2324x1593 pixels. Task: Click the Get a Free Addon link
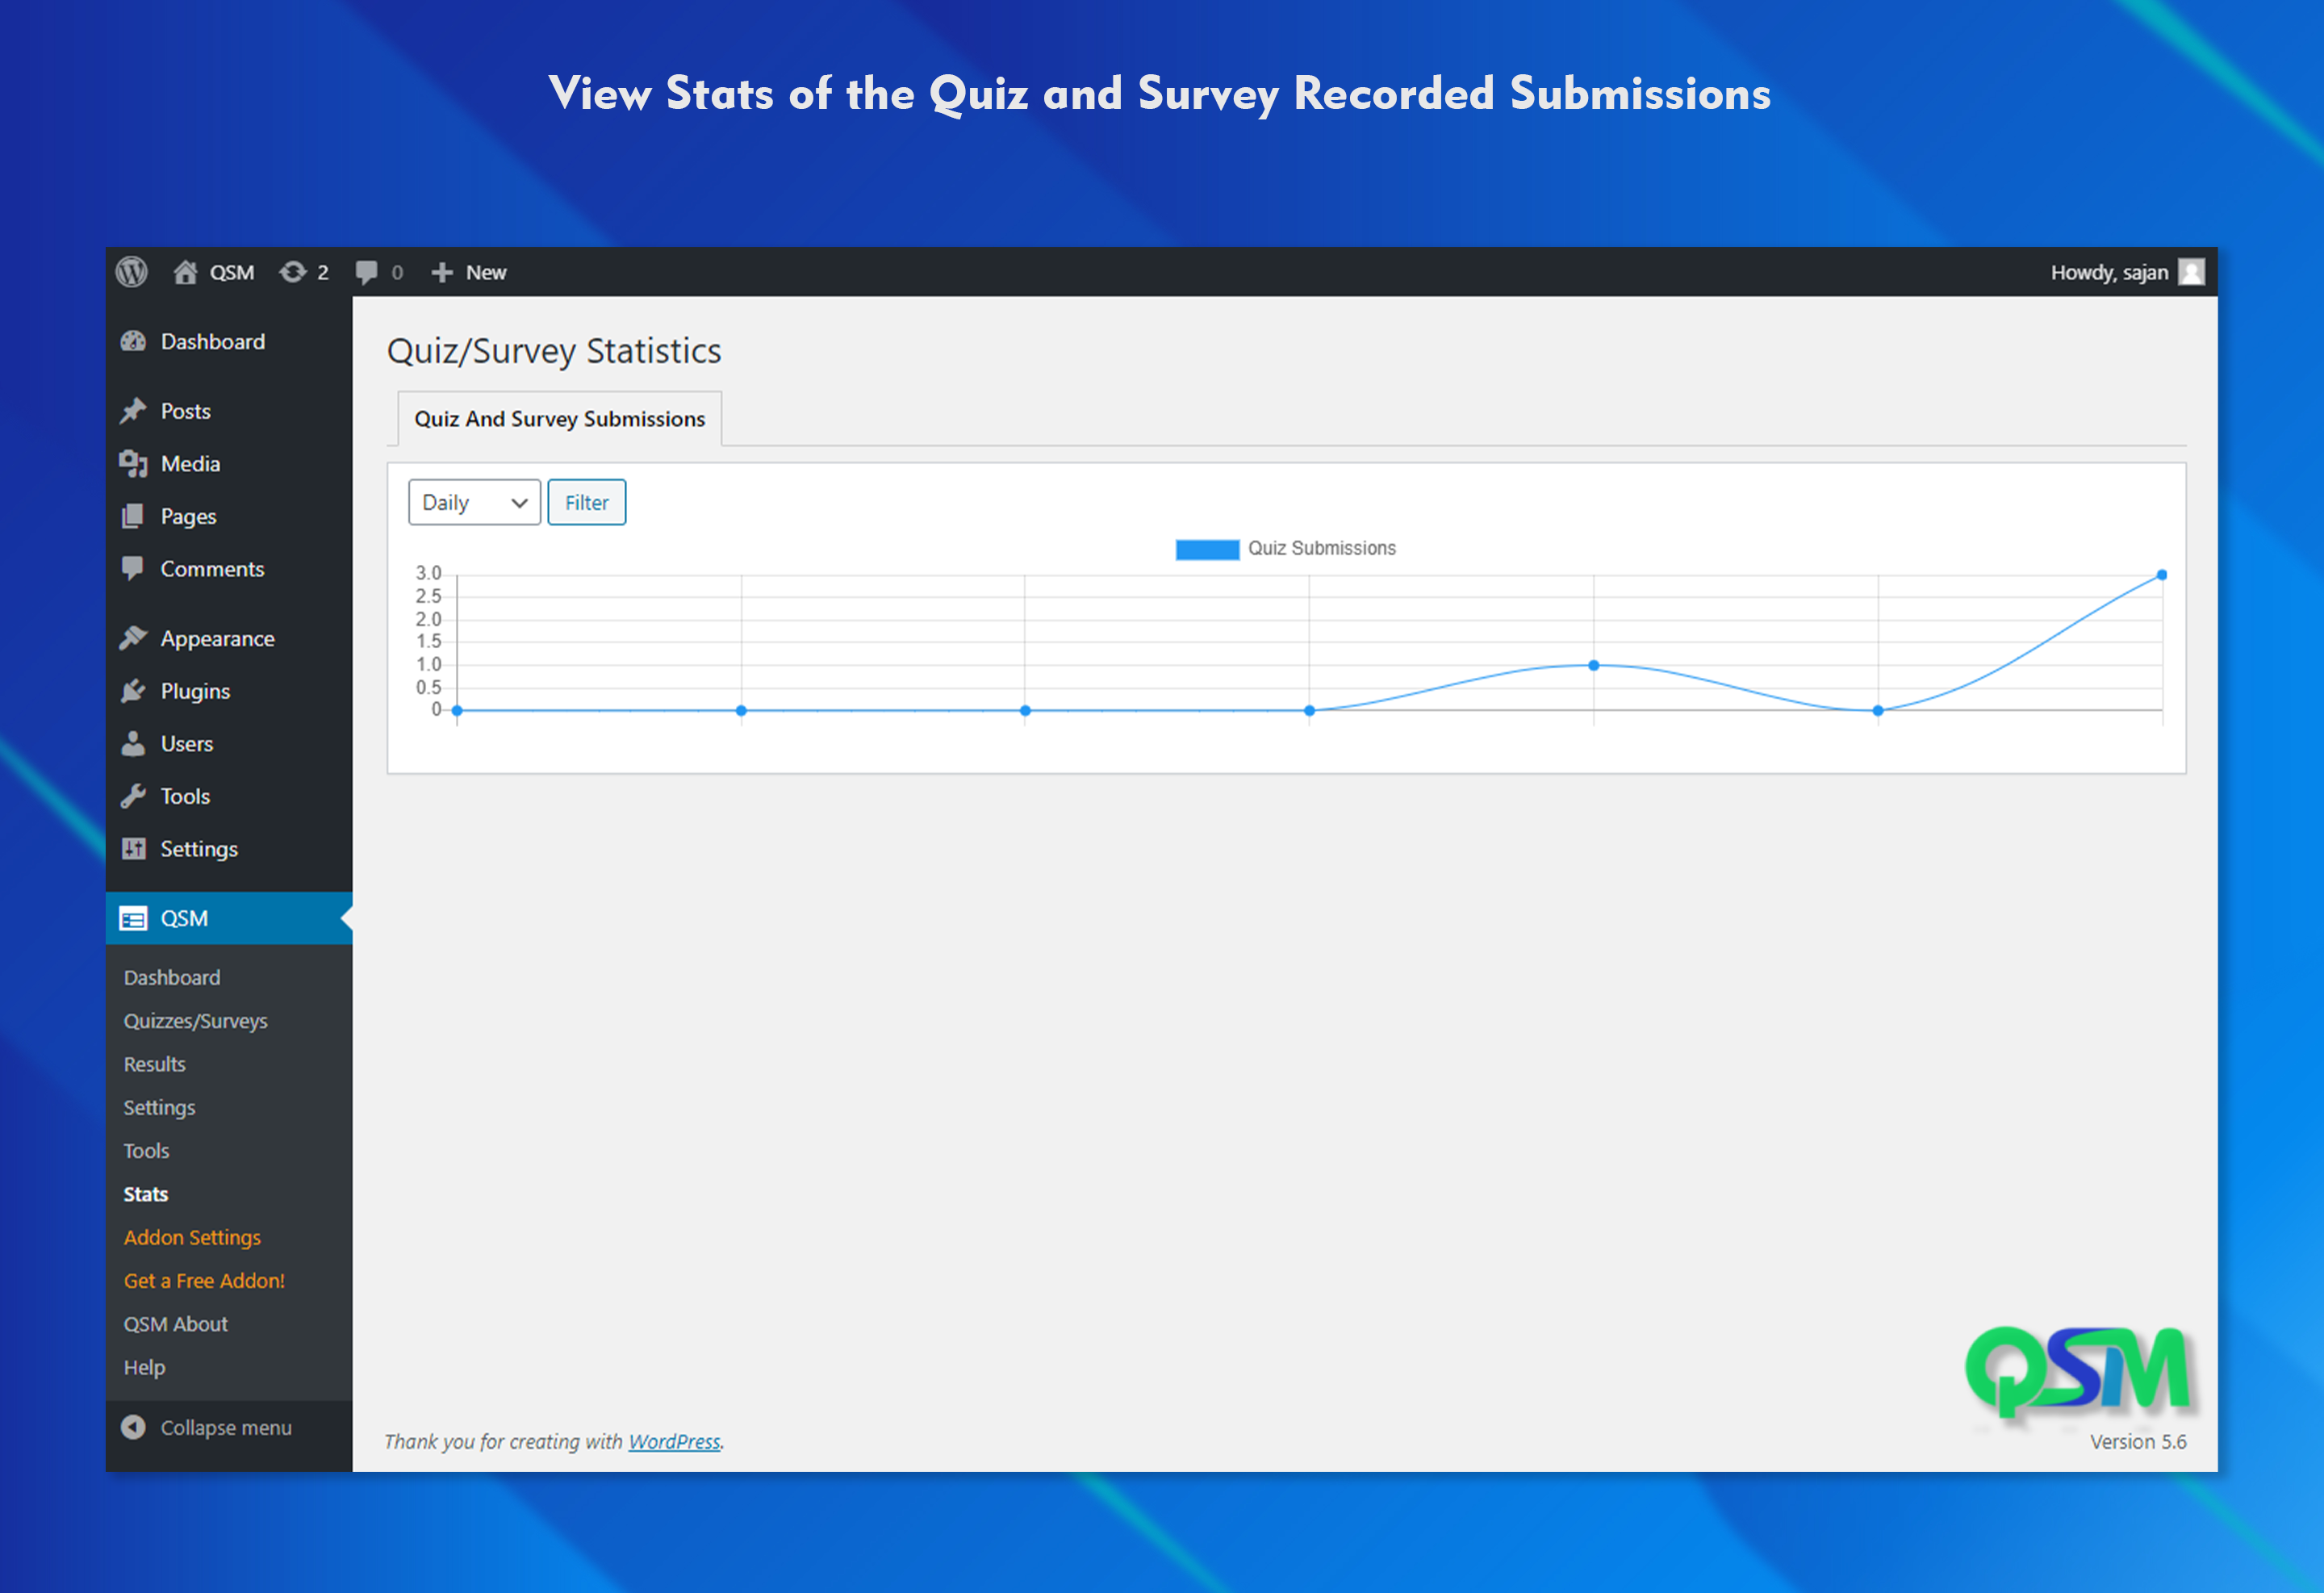point(208,1278)
